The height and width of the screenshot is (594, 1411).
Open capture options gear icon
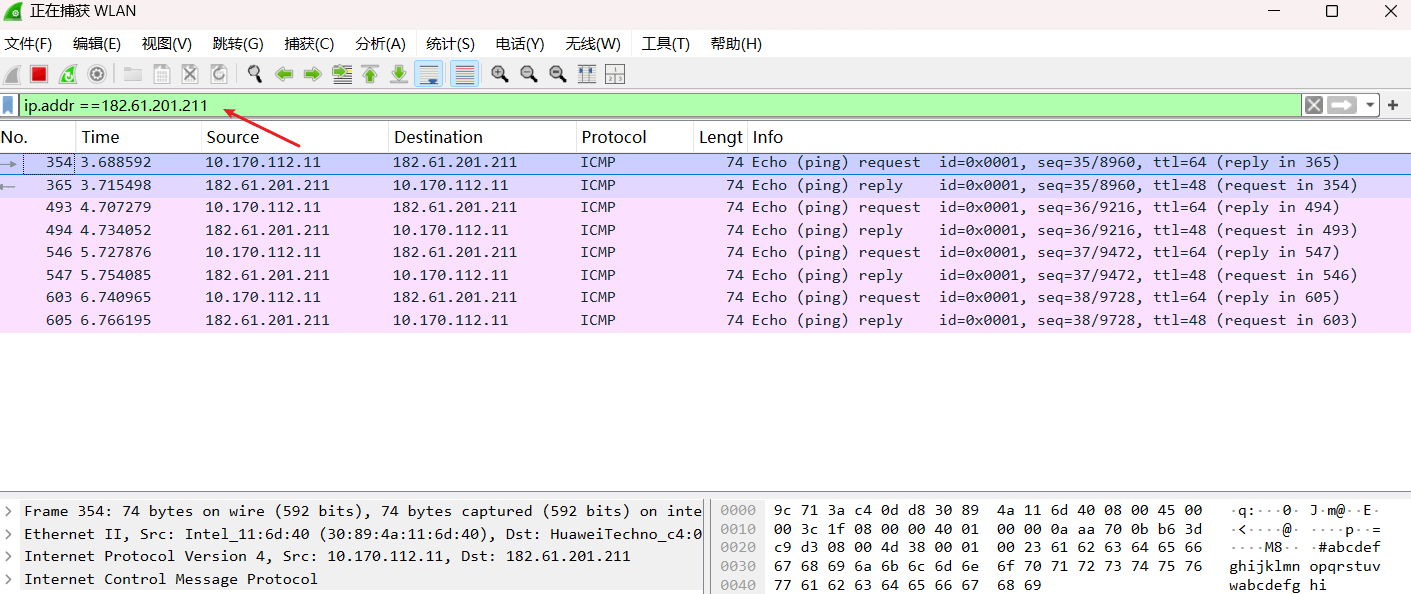tap(97, 74)
